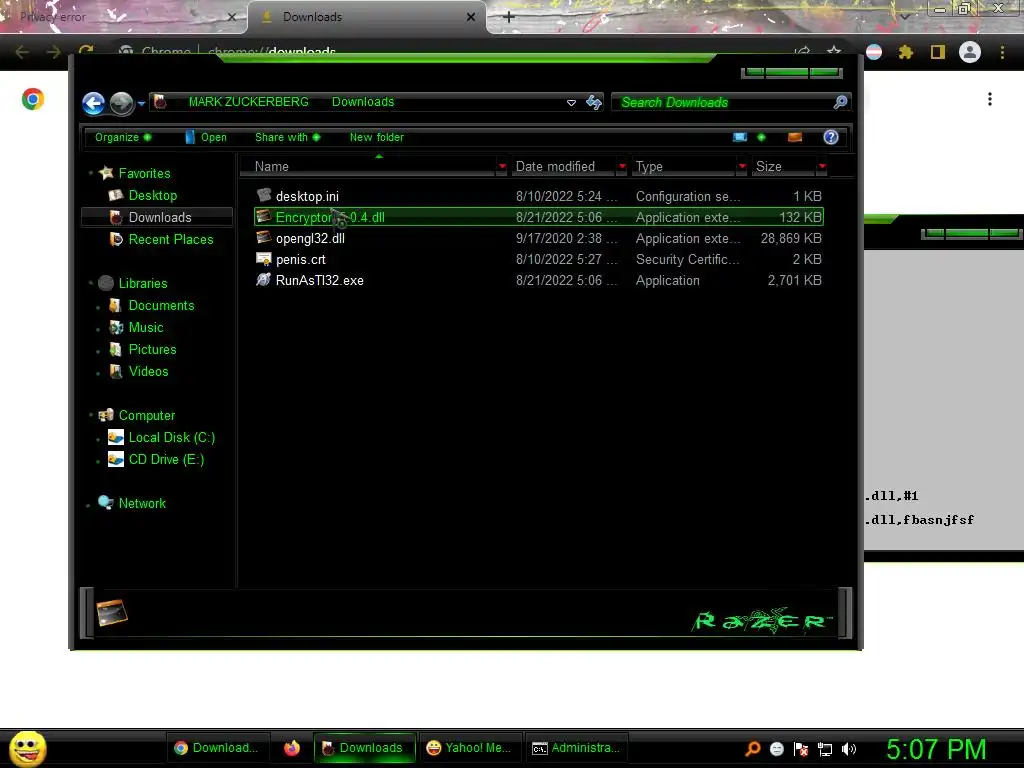1024x768 pixels.
Task: Sort by the Date modified column header
Action: point(563,167)
